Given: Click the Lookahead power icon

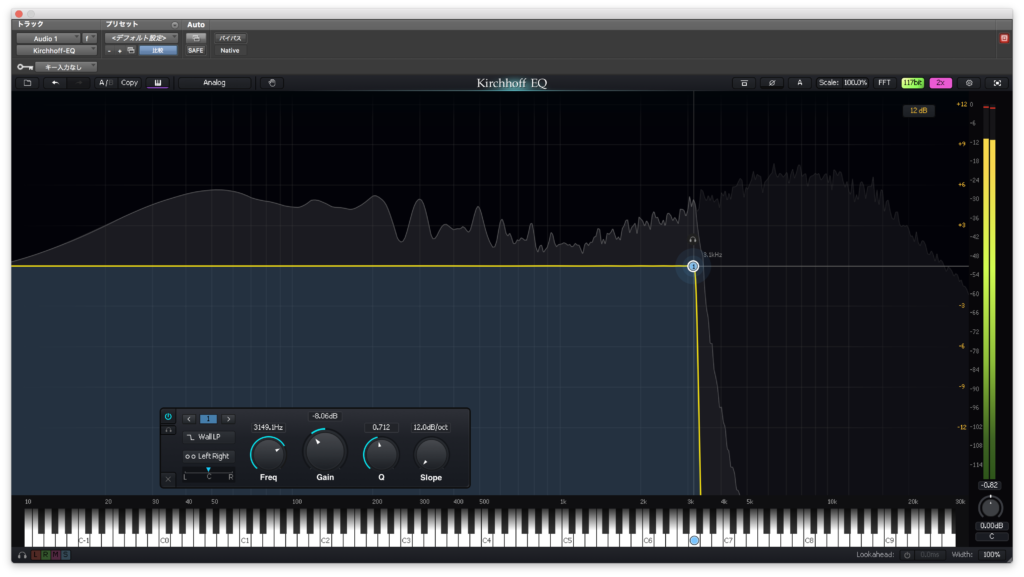Looking at the screenshot, I should (906, 555).
